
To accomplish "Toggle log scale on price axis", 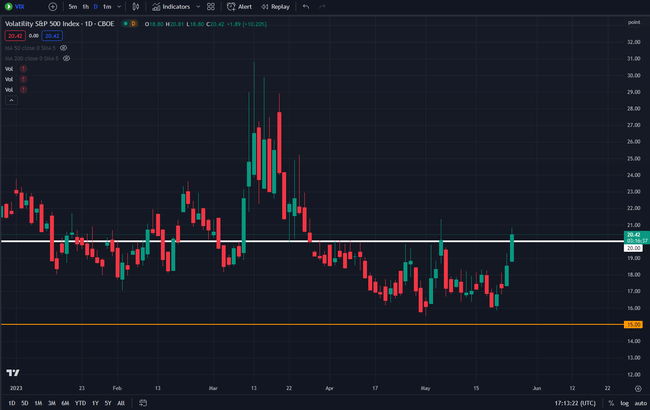I will tap(626, 403).
